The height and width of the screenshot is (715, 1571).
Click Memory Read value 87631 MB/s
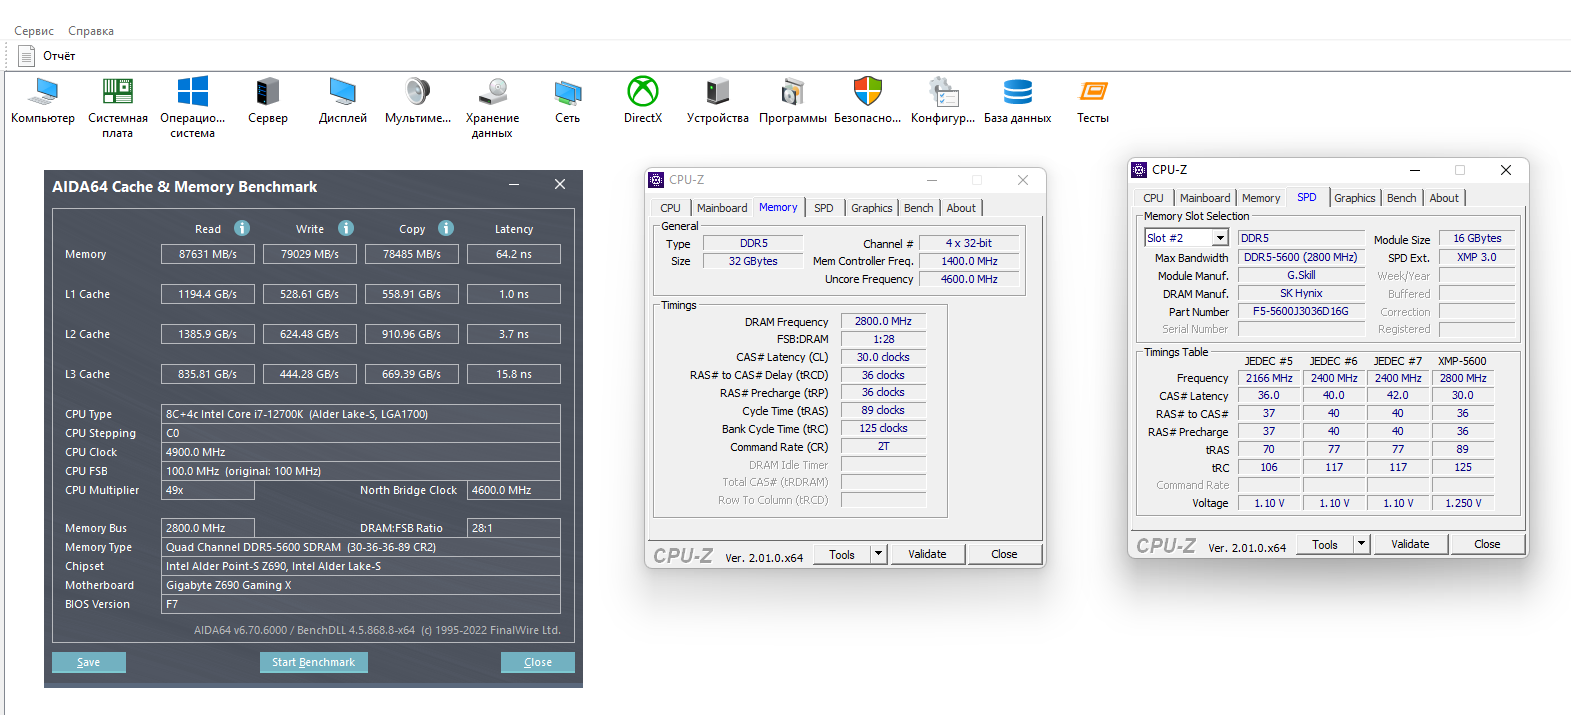pyautogui.click(x=208, y=254)
